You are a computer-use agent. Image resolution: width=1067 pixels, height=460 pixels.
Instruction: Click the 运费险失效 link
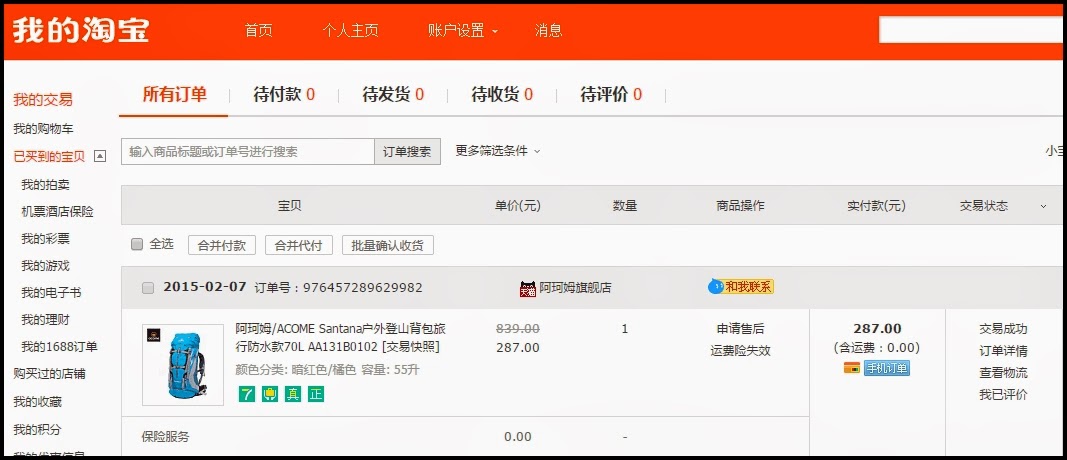(740, 350)
